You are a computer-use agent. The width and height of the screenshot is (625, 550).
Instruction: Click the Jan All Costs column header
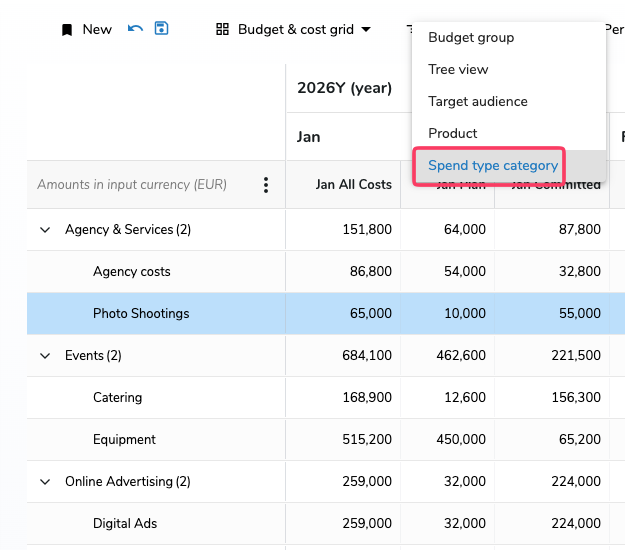pos(344,185)
